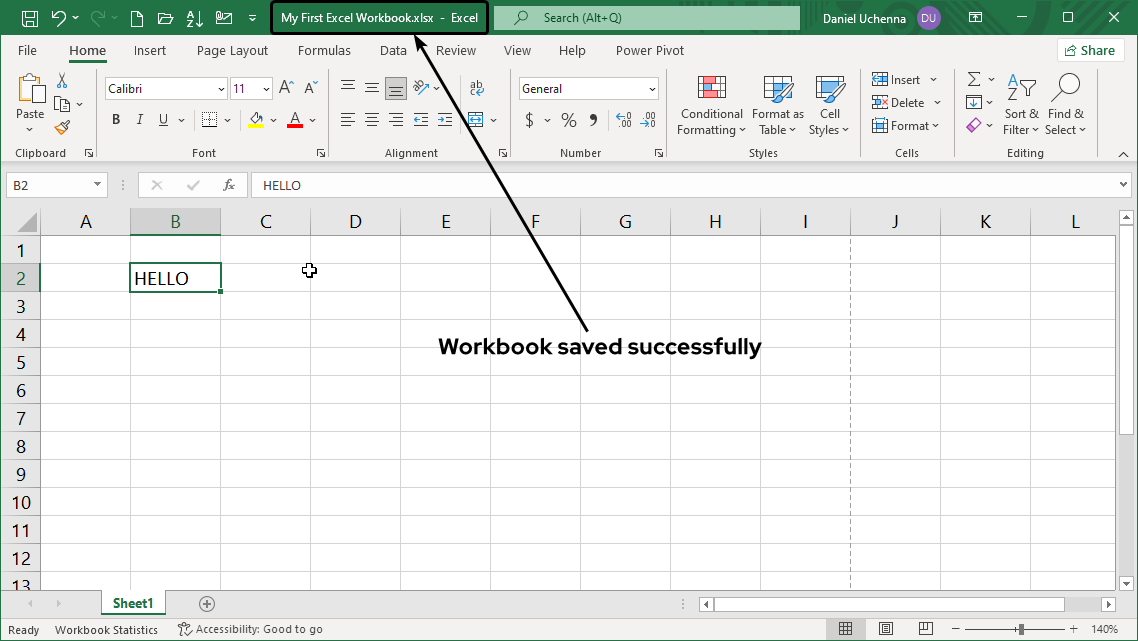
Task: Open the General number format dropdown
Action: [652, 88]
